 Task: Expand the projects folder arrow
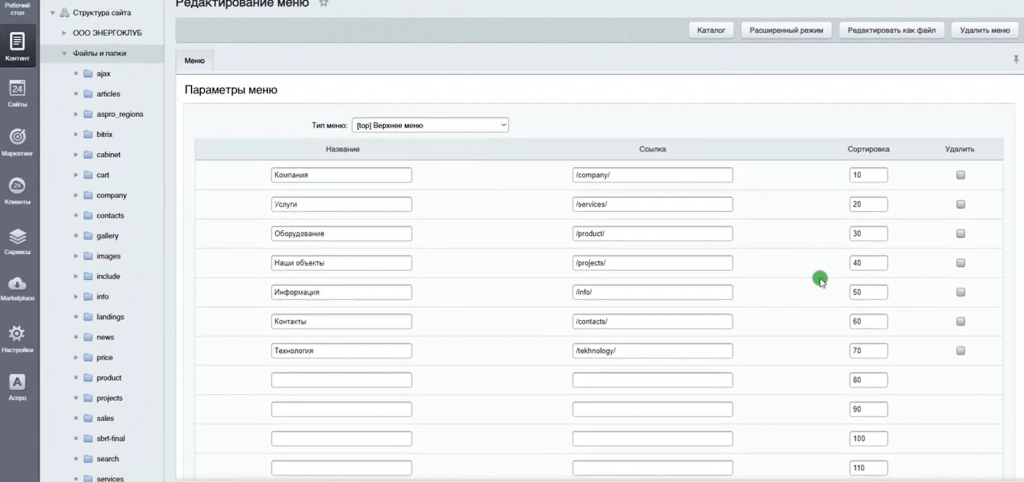point(76,398)
